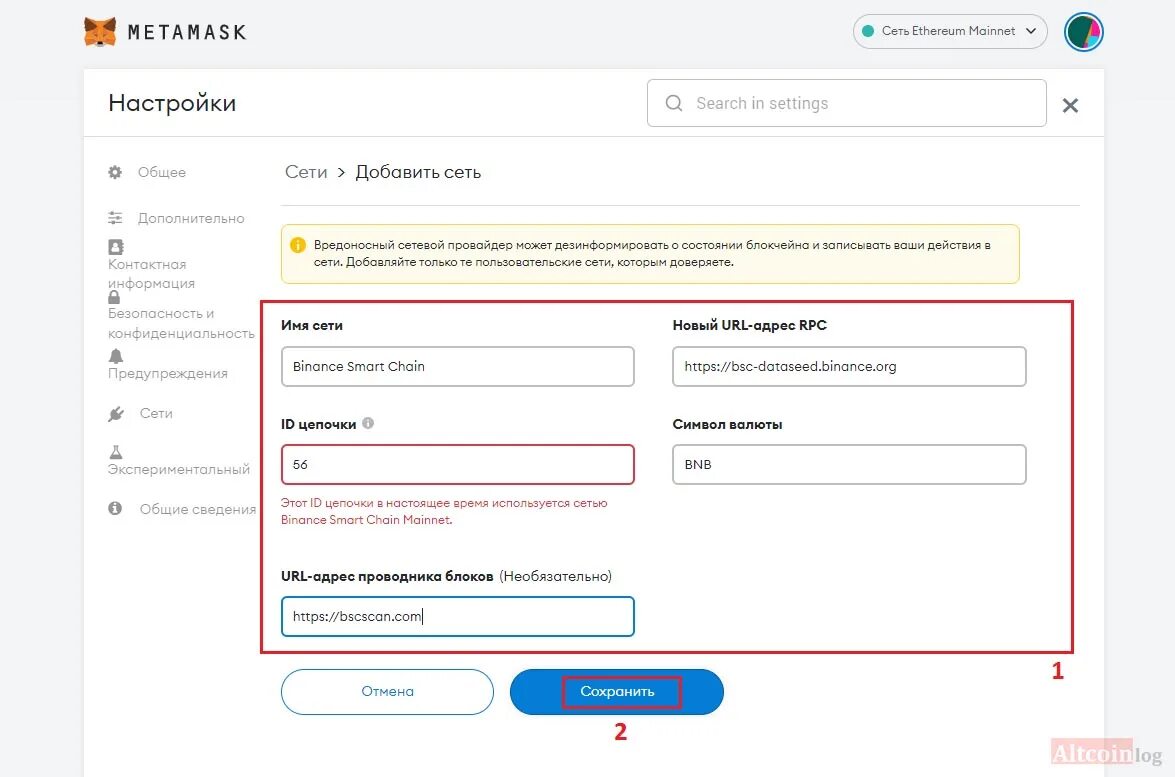
Task: Click the Отмена button
Action: (387, 692)
